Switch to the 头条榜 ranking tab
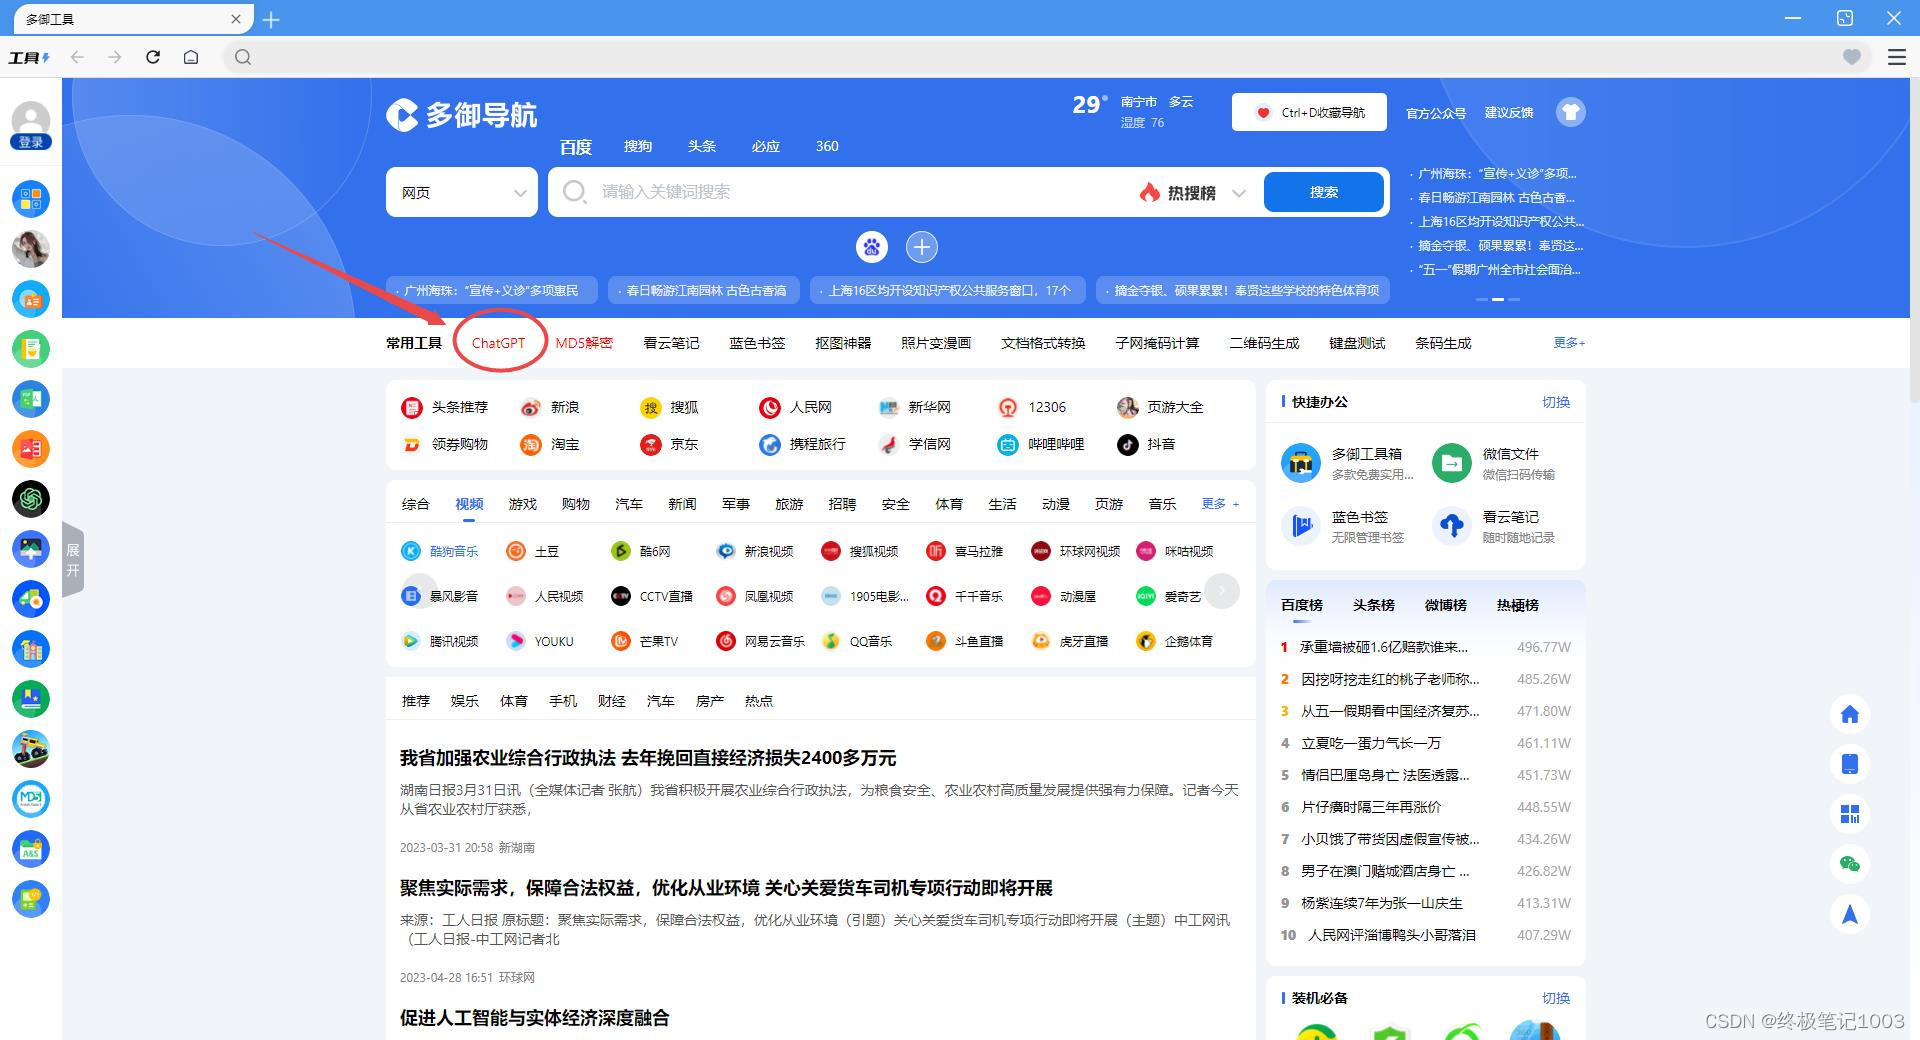The height and width of the screenshot is (1040, 1920). pyautogui.click(x=1374, y=605)
